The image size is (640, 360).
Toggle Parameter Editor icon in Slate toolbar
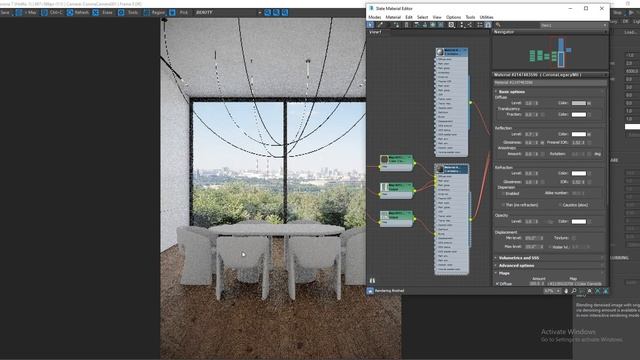coord(488,24)
